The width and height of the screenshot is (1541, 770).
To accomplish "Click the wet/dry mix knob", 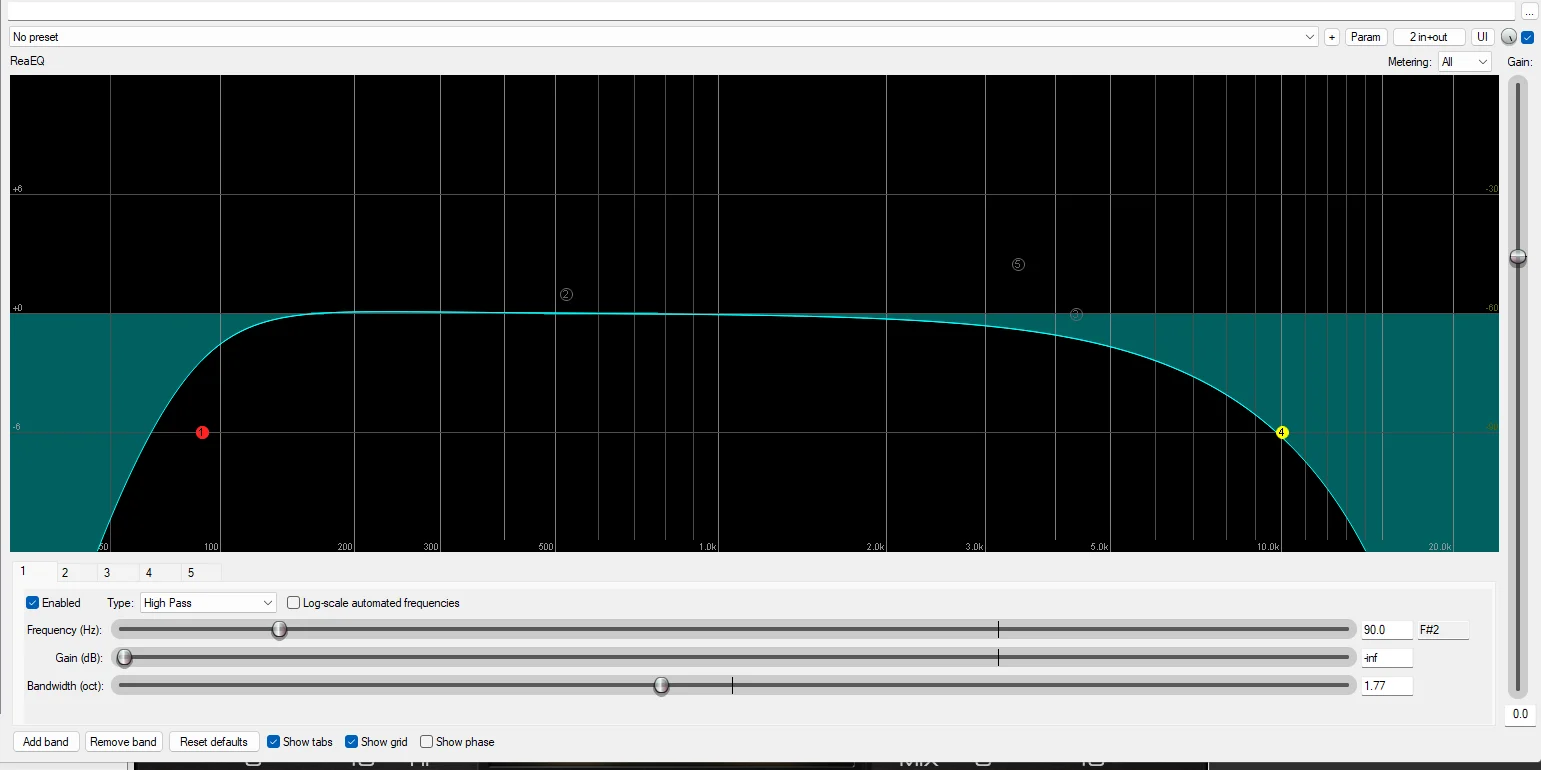I will coord(1509,37).
